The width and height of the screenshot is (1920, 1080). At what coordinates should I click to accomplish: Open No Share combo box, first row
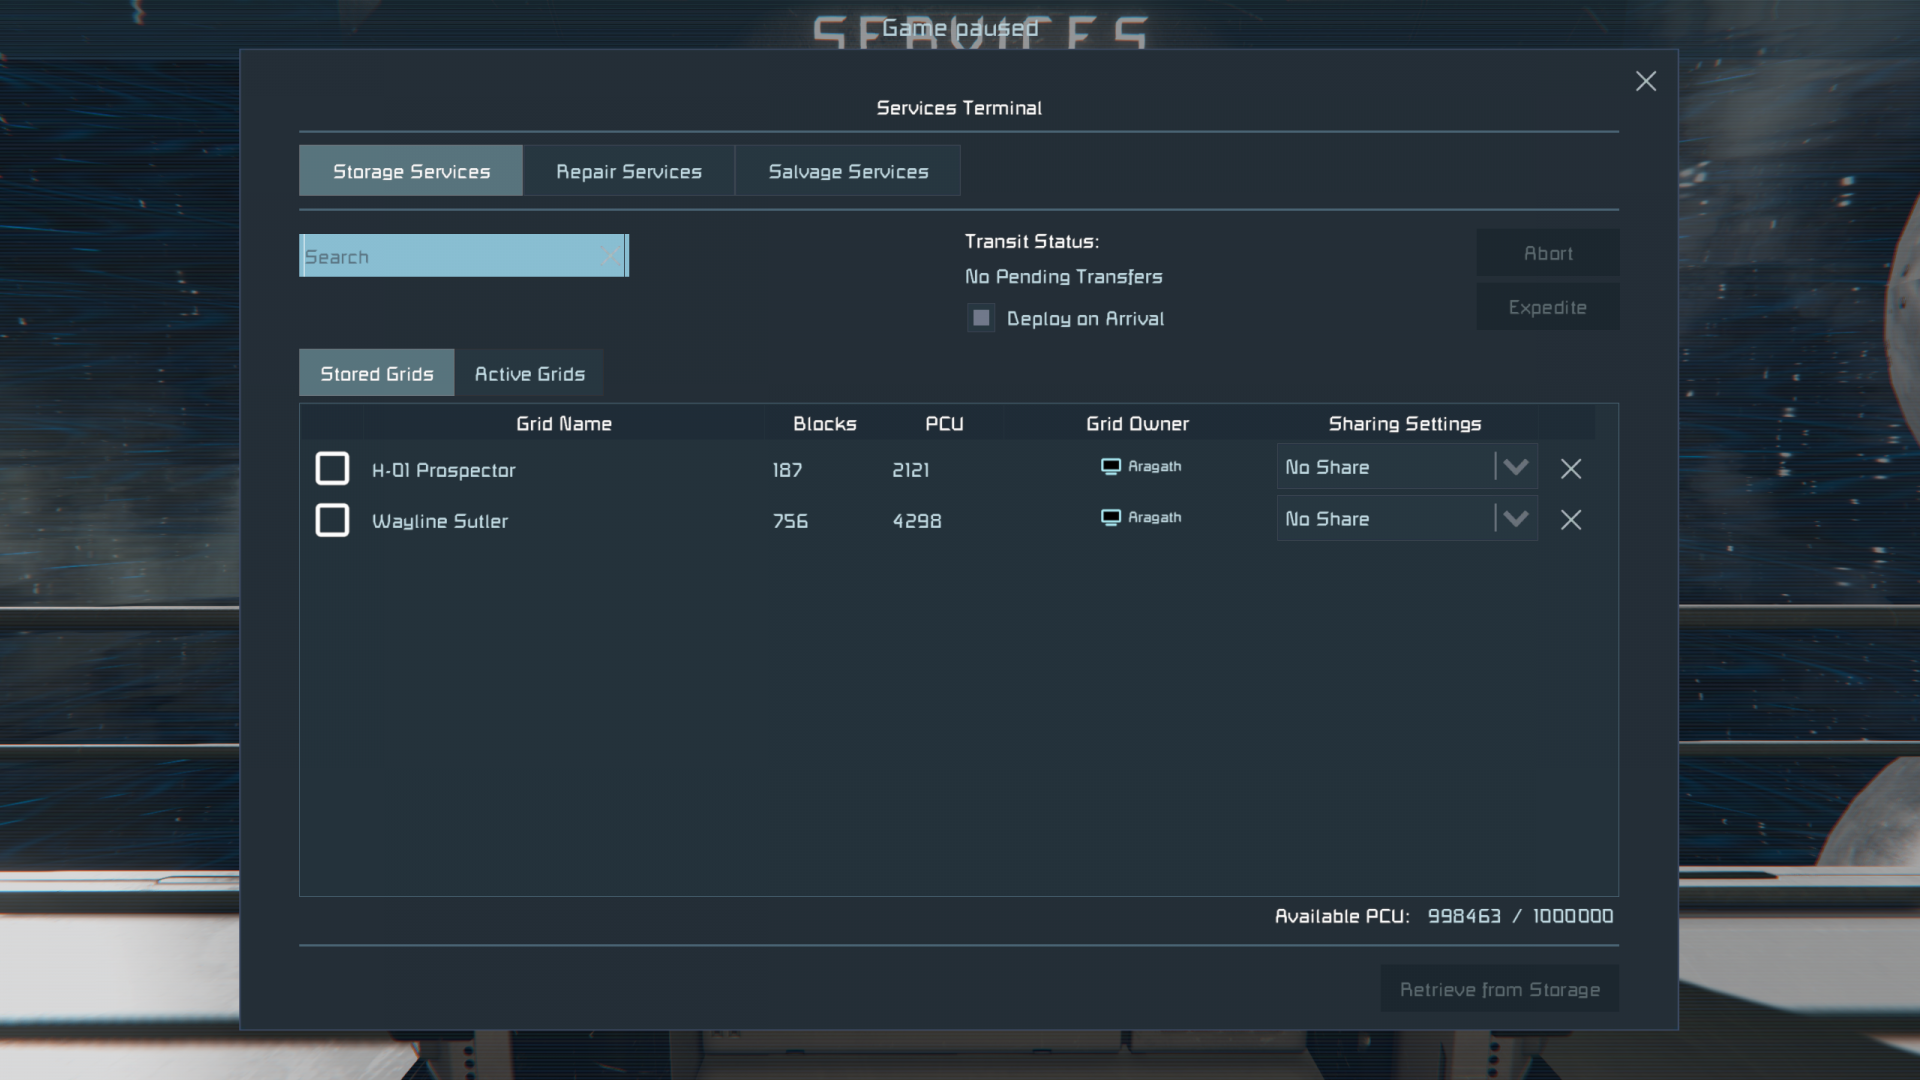(1407, 467)
